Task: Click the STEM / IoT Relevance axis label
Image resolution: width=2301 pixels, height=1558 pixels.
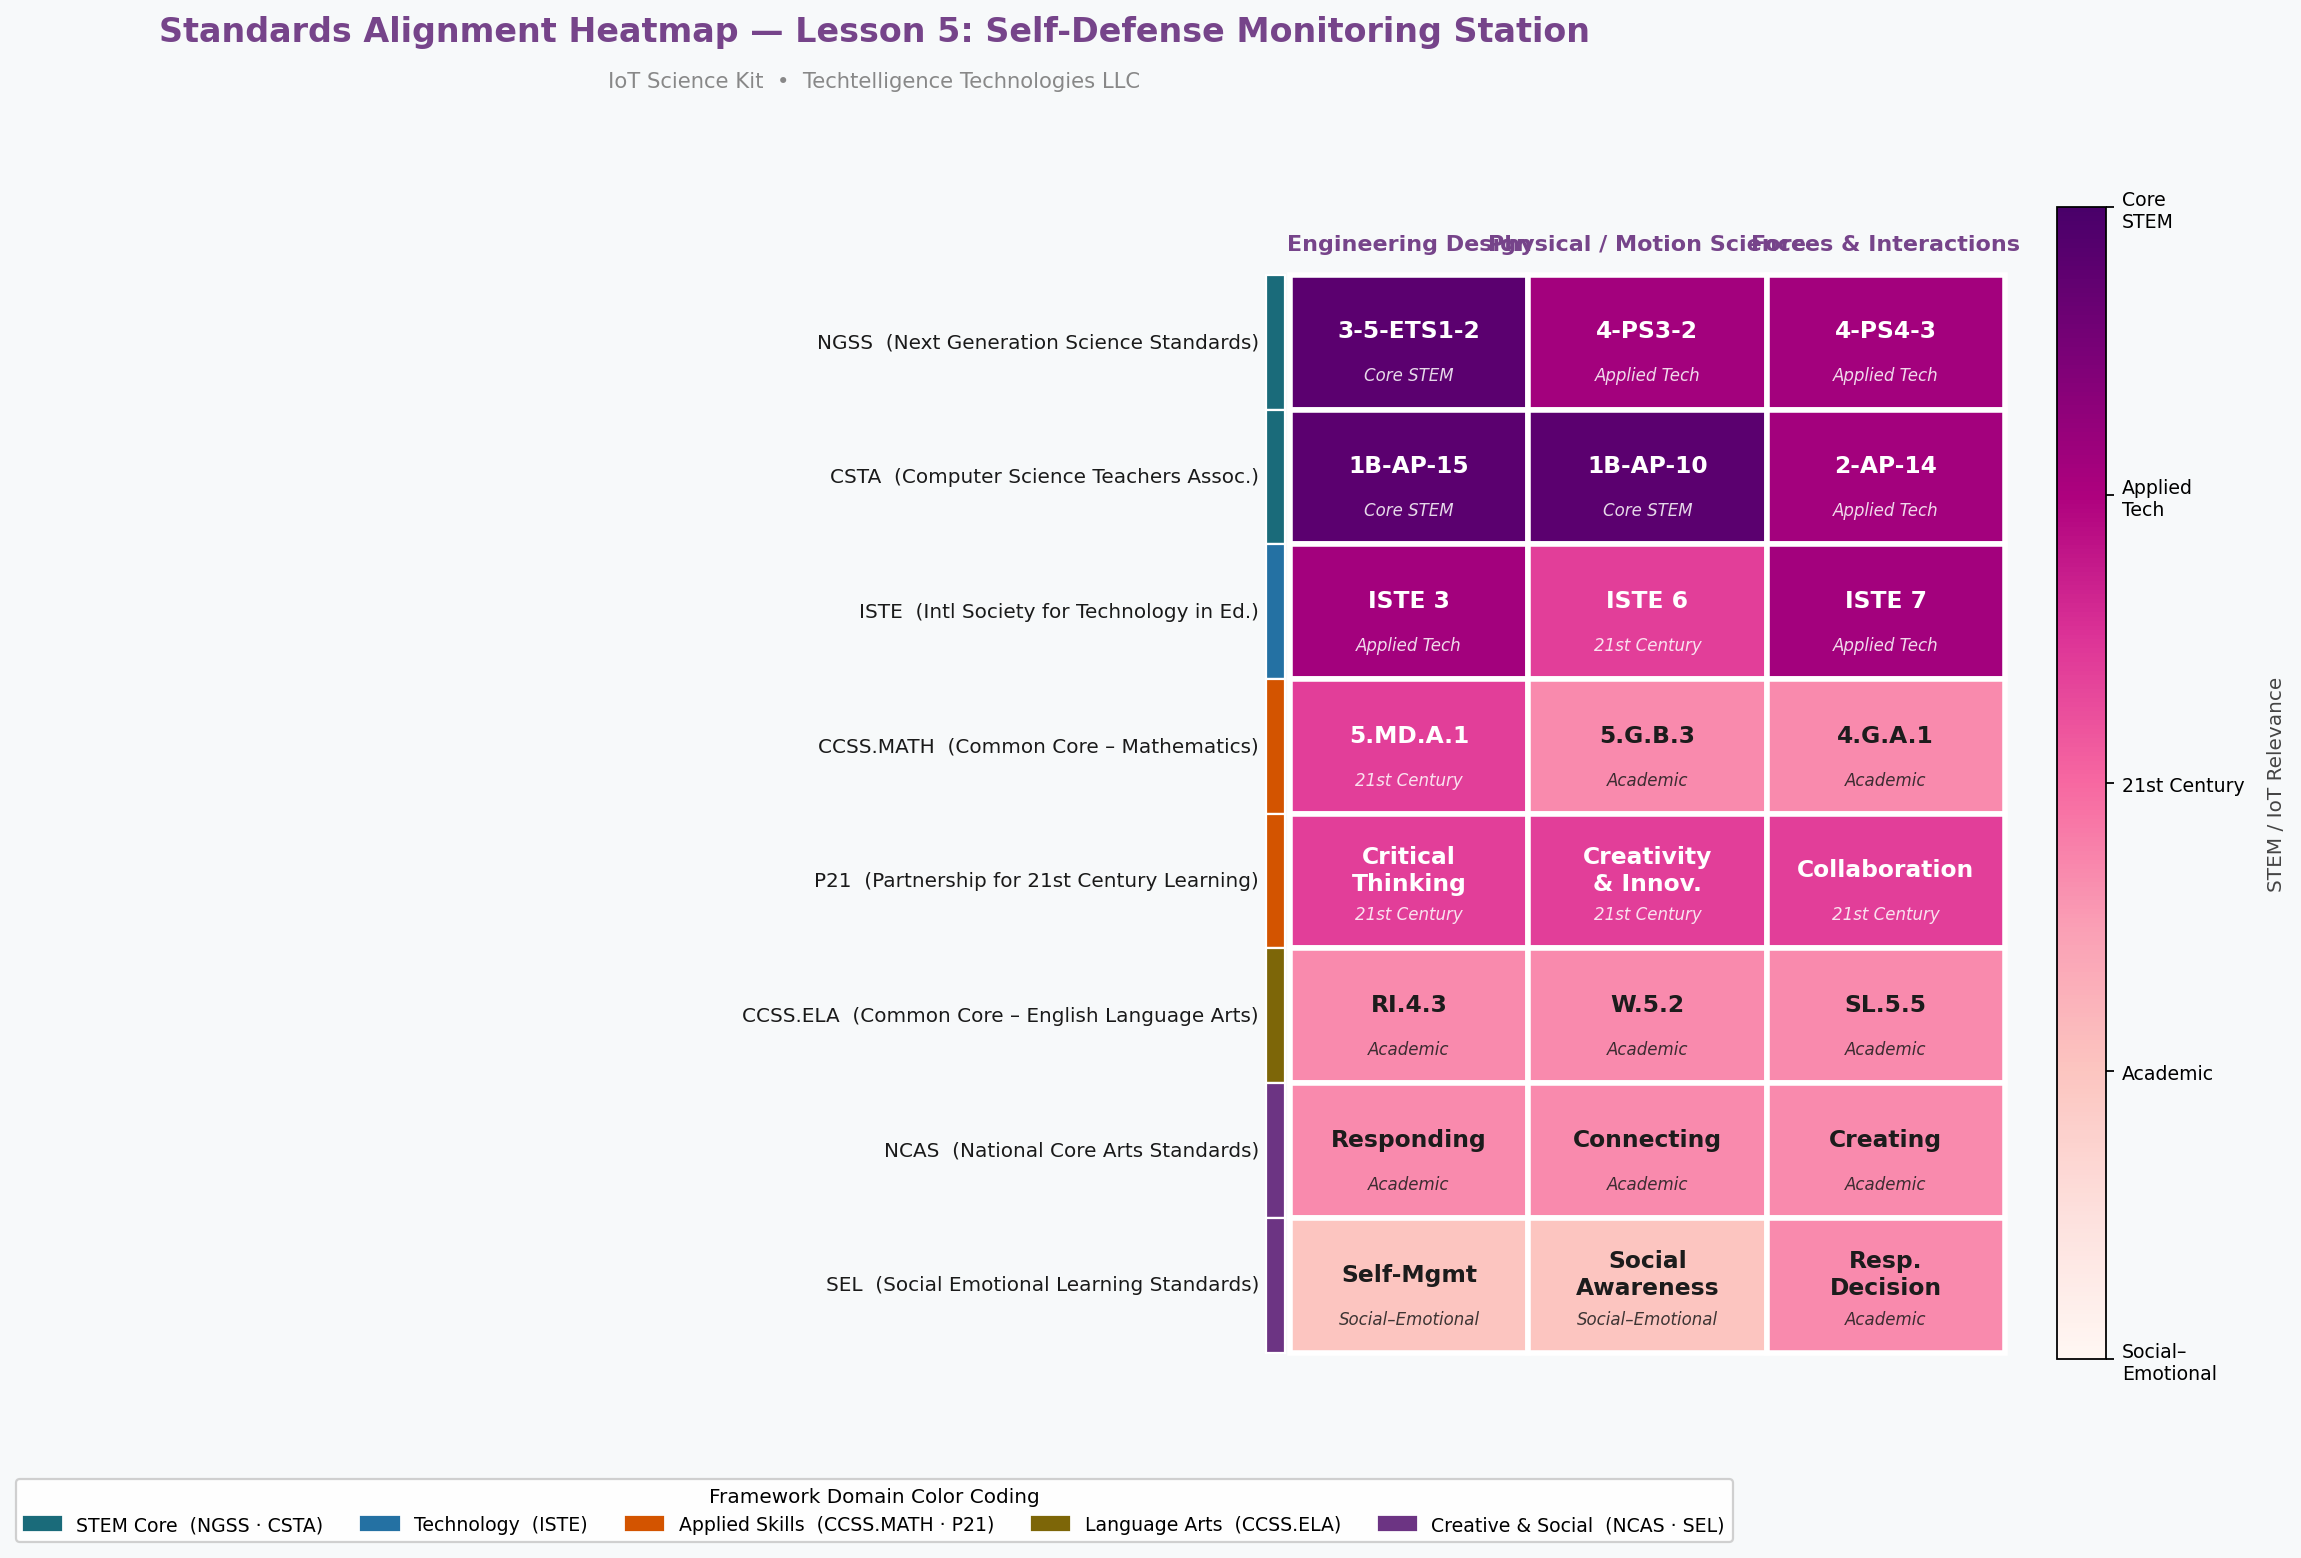Action: click(x=2275, y=785)
